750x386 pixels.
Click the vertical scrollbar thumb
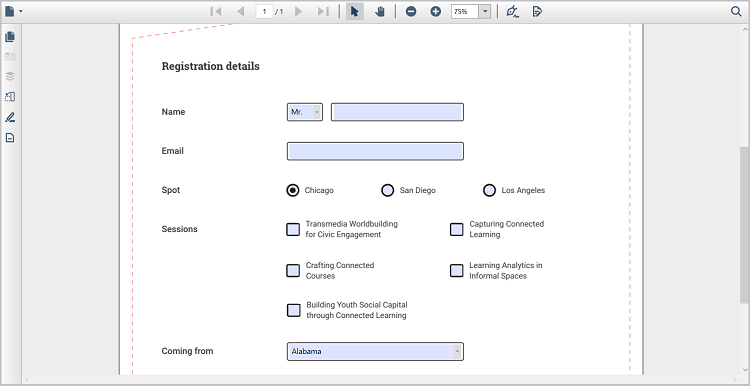(x=744, y=225)
